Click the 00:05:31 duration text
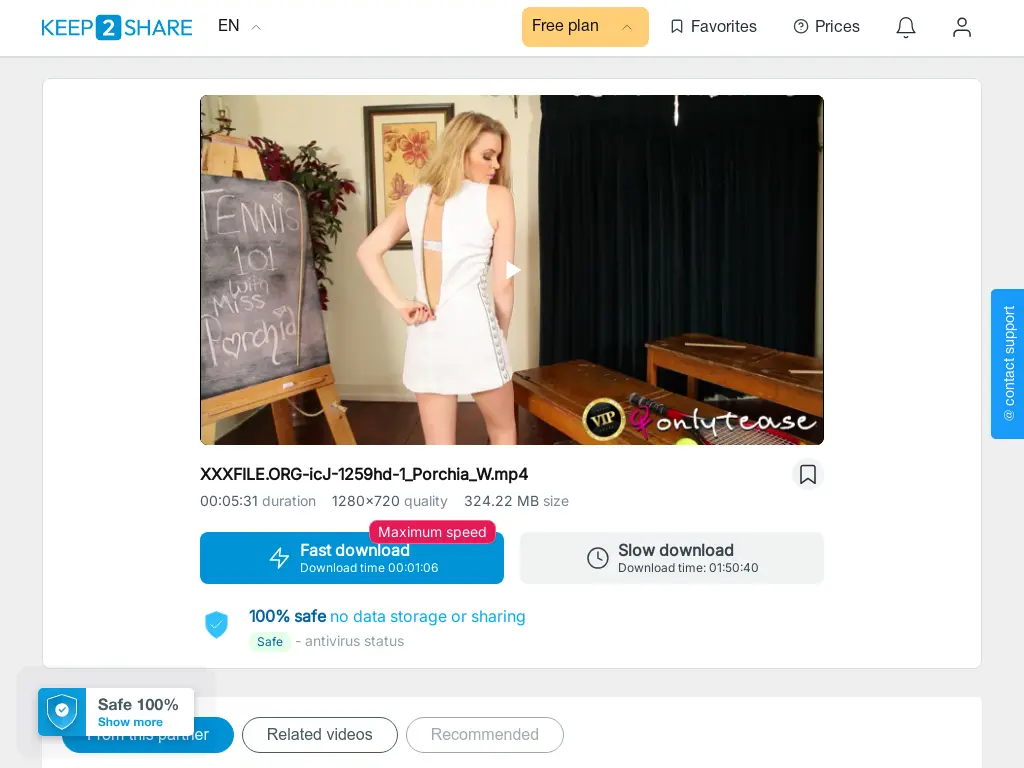This screenshot has height=768, width=1024. (x=258, y=501)
